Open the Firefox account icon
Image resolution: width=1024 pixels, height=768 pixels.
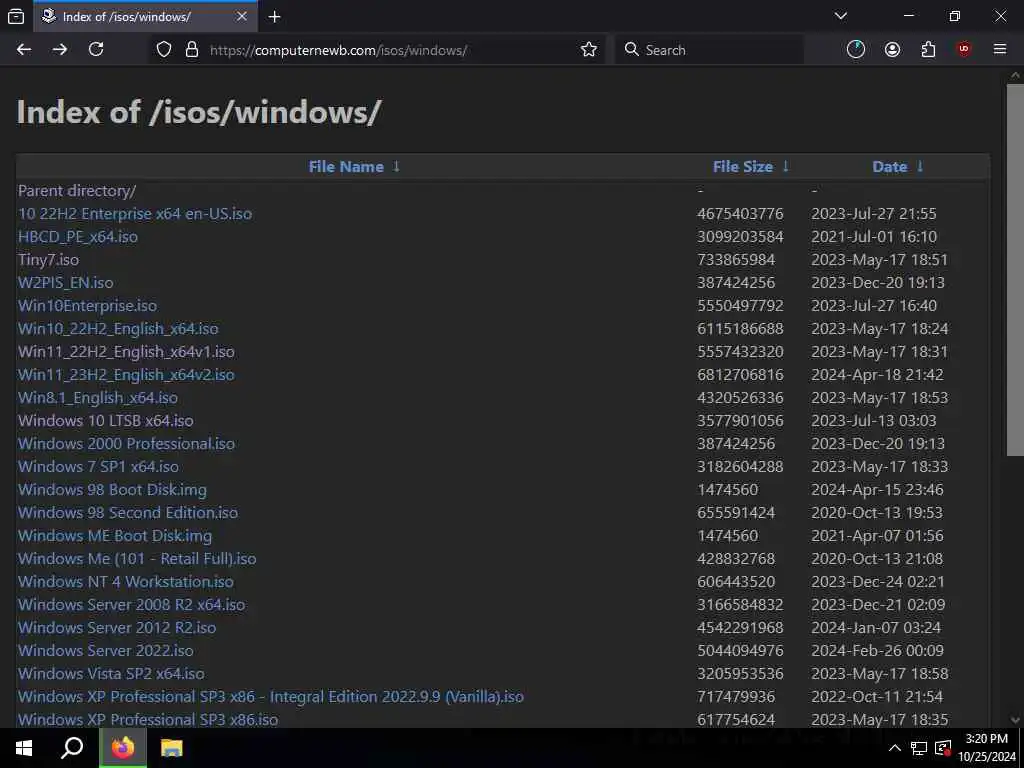pos(892,50)
